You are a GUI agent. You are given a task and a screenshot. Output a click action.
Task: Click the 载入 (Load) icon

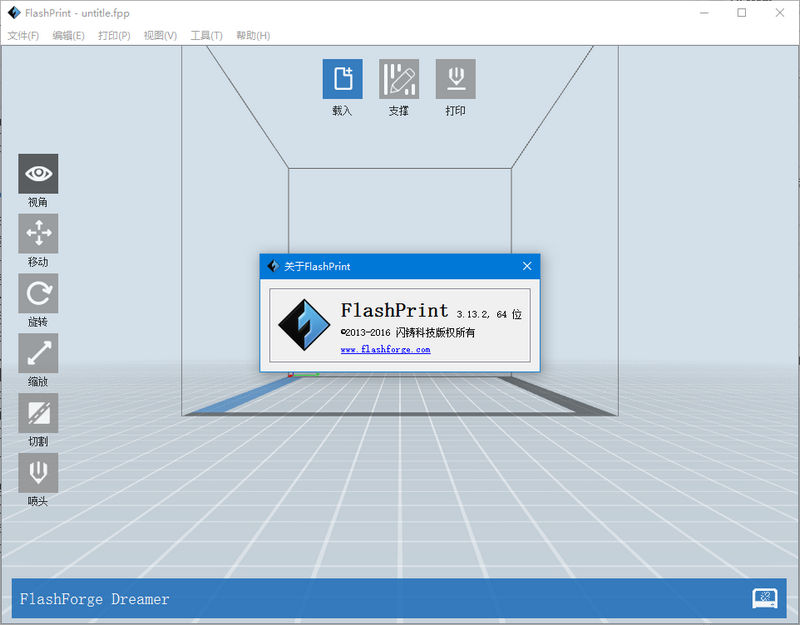(x=342, y=79)
